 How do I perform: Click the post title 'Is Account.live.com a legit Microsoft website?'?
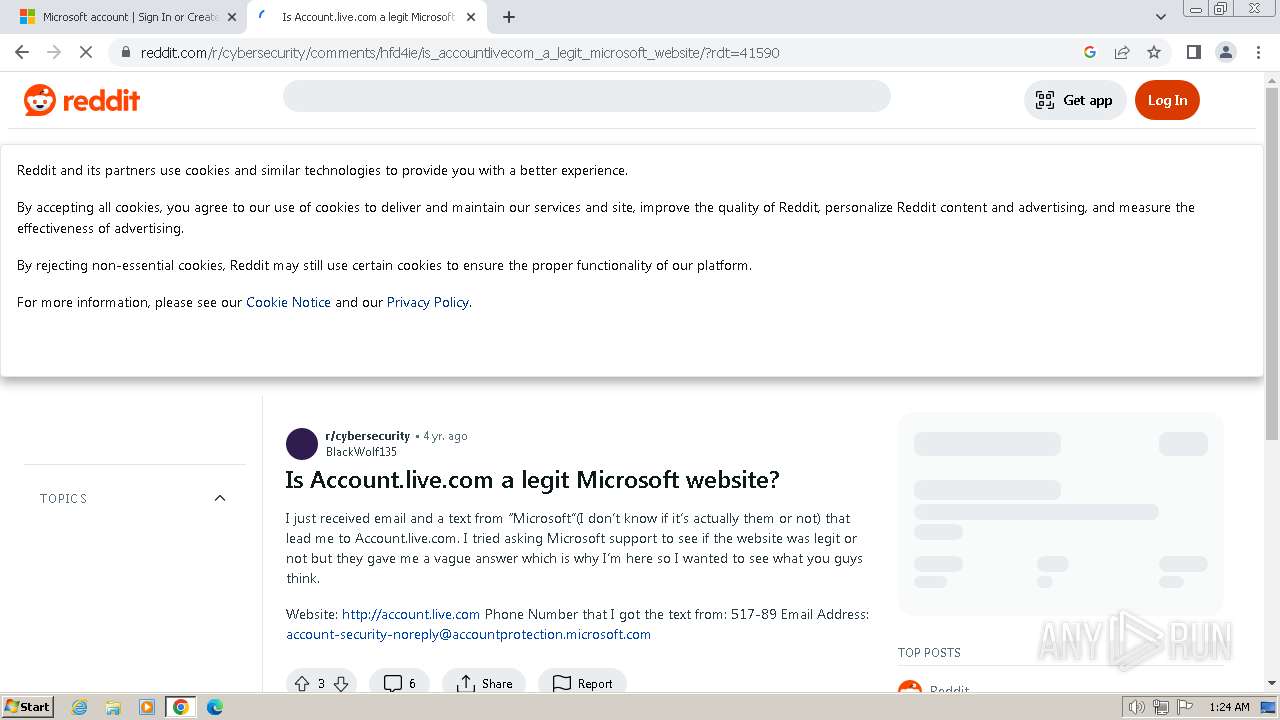[532, 480]
